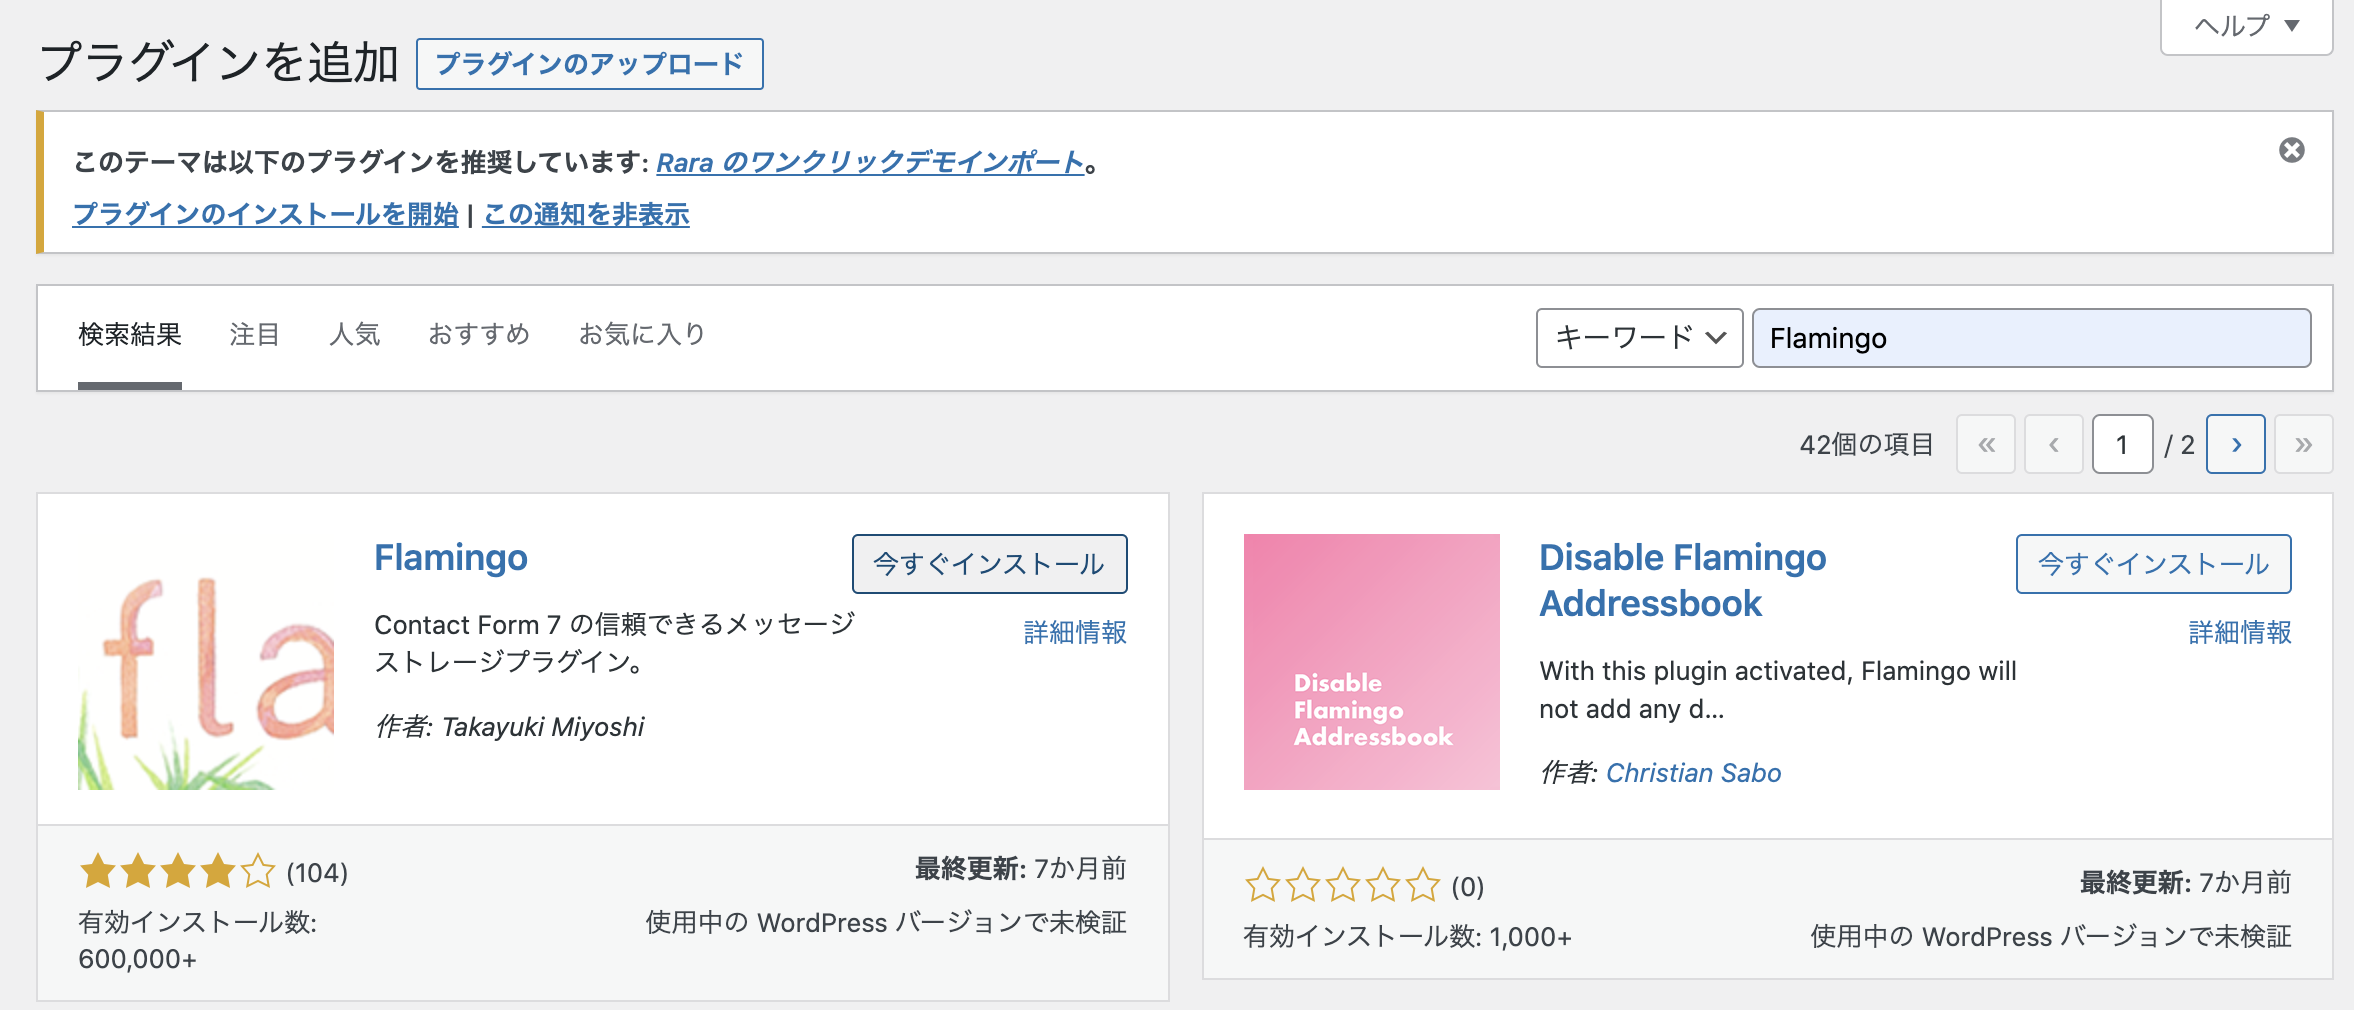The image size is (2354, 1010).
Task: Switch to the 注目 tab
Action: 254,335
